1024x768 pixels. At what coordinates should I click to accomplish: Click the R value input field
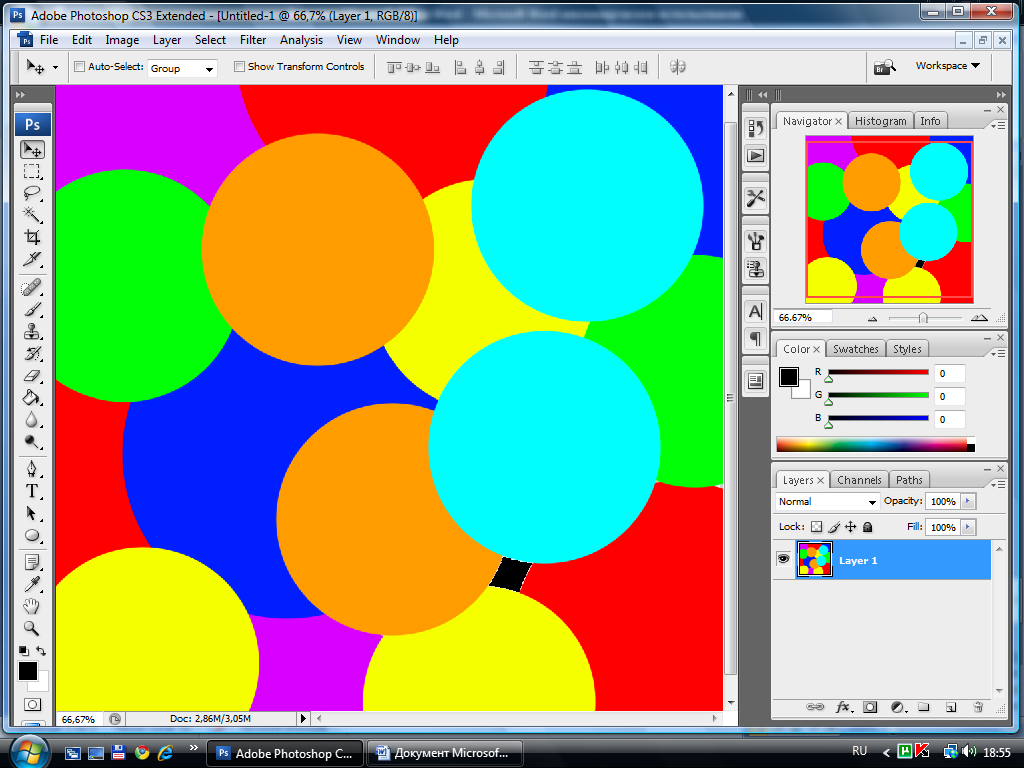[950, 374]
